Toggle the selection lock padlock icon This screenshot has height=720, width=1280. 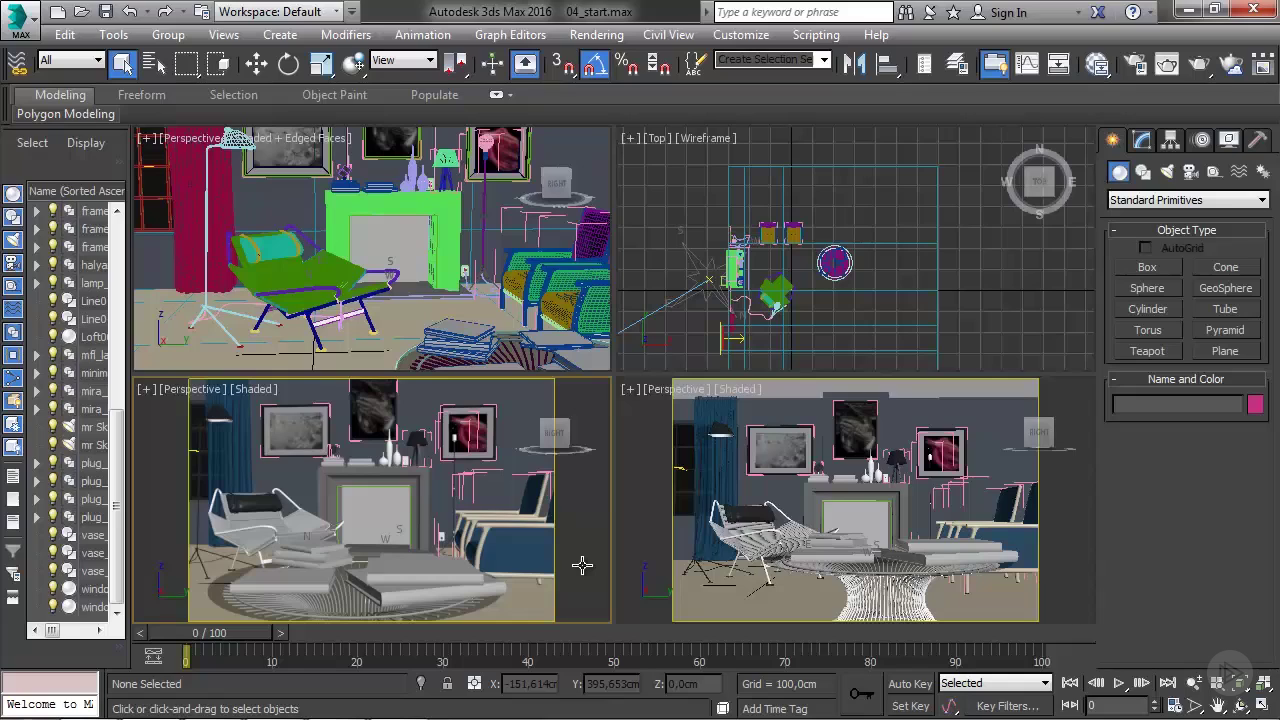pos(447,684)
